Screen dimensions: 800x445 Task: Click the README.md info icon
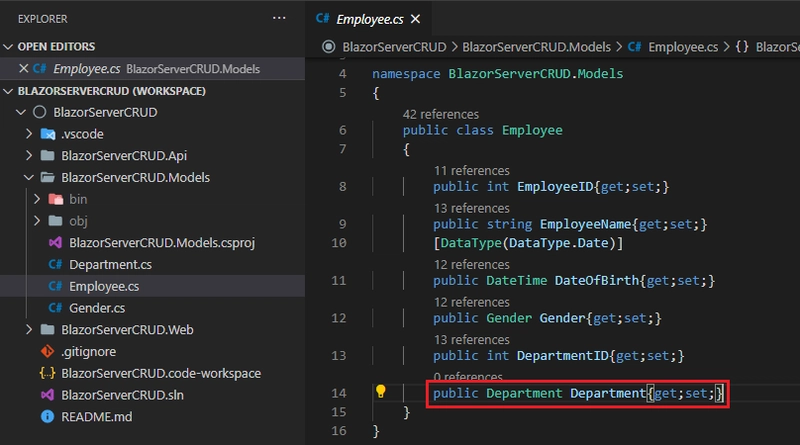point(46,416)
